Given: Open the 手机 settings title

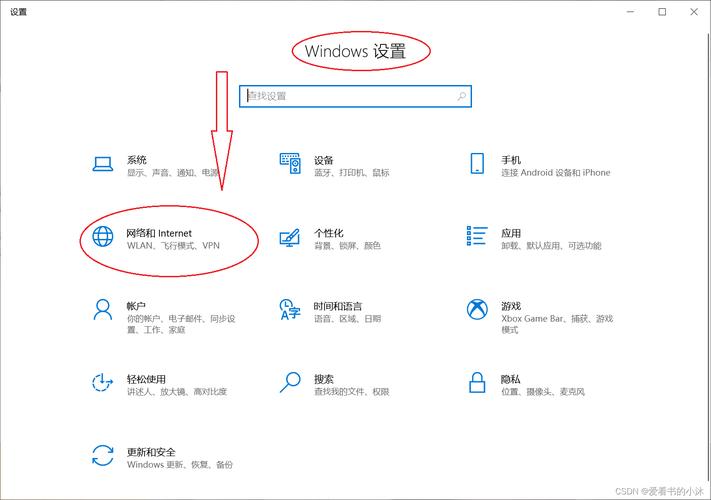Looking at the screenshot, I should pos(511,160).
